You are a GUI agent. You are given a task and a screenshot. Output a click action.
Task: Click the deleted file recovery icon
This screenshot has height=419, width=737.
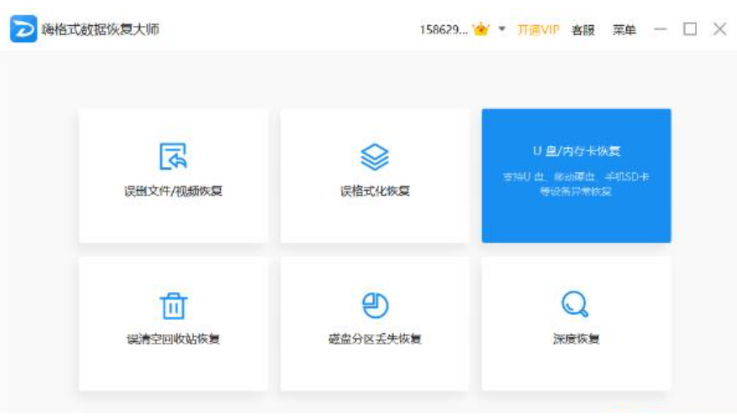pos(173,157)
